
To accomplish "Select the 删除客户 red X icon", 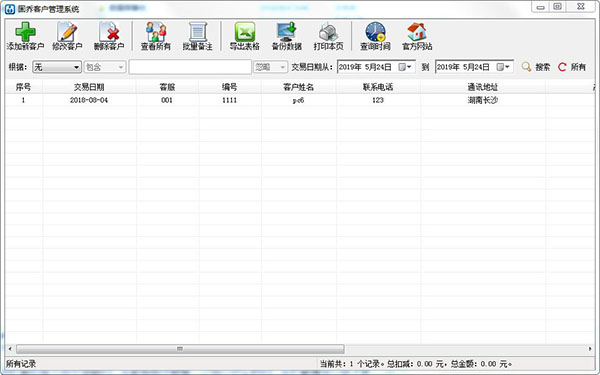I will click(x=109, y=32).
